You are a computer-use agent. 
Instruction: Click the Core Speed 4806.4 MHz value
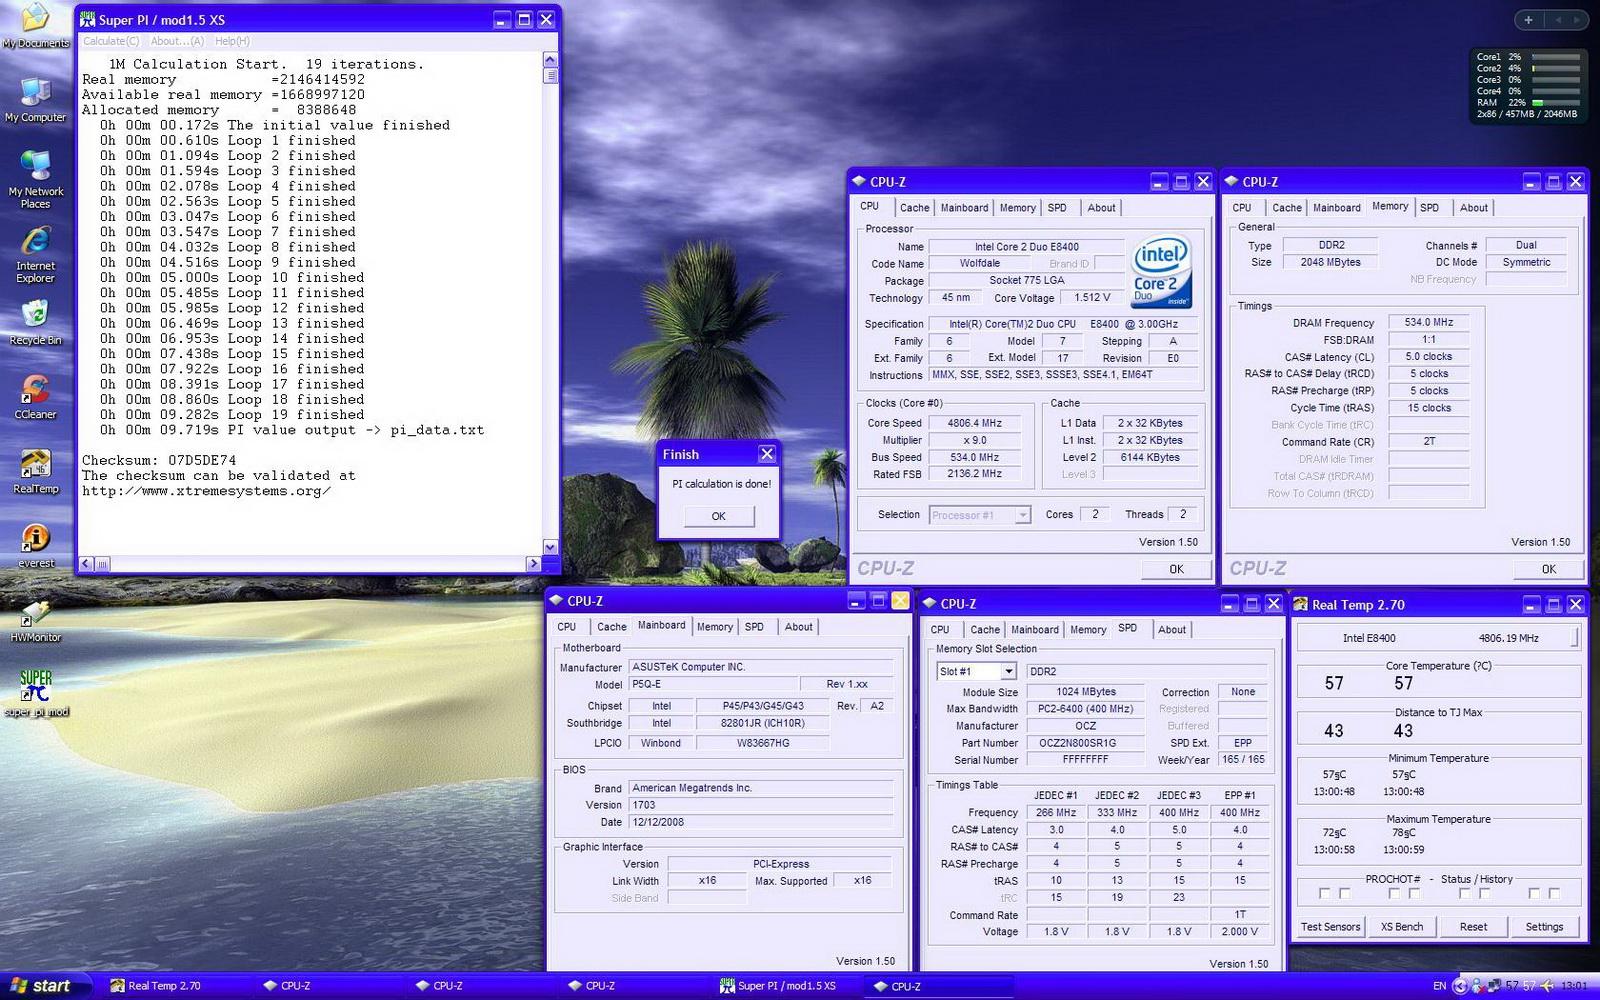click(974, 423)
